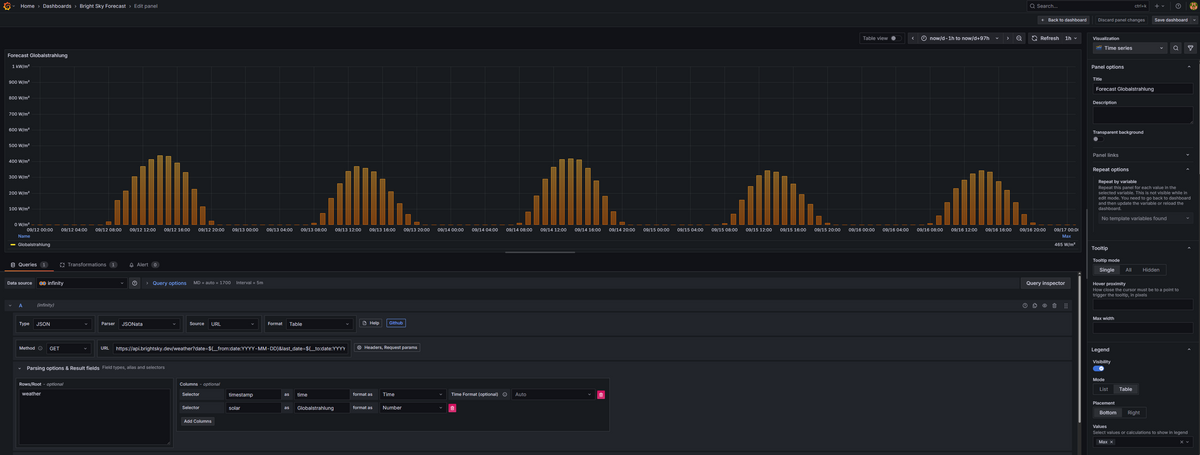1200x455 pixels.
Task: Open the Query inspector
Action: click(x=1045, y=283)
